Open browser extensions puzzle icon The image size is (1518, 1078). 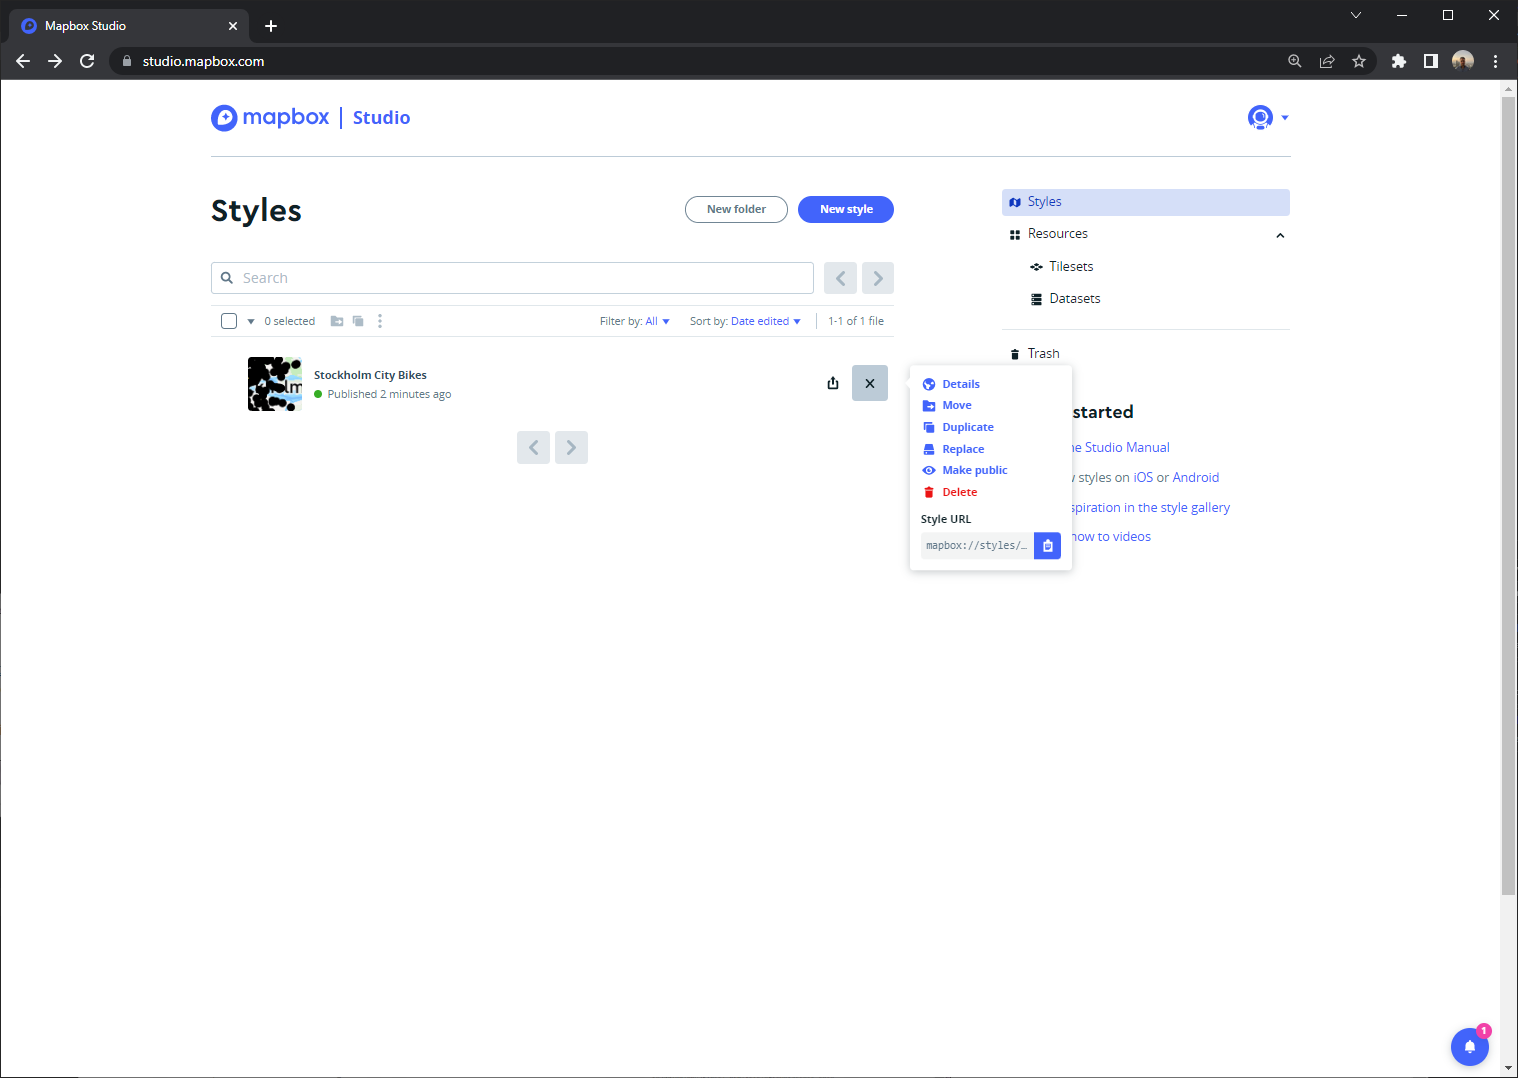click(x=1399, y=61)
